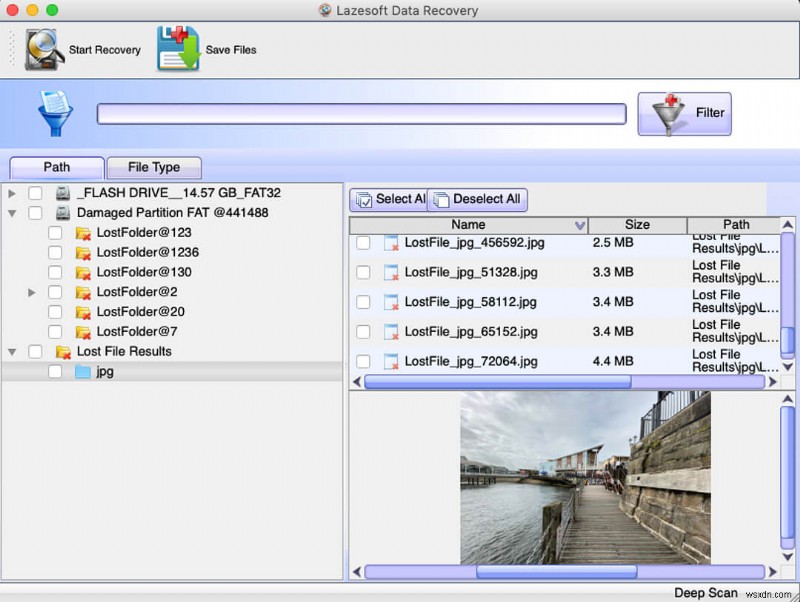Switch to the Path tab
800x602 pixels.
(x=56, y=167)
